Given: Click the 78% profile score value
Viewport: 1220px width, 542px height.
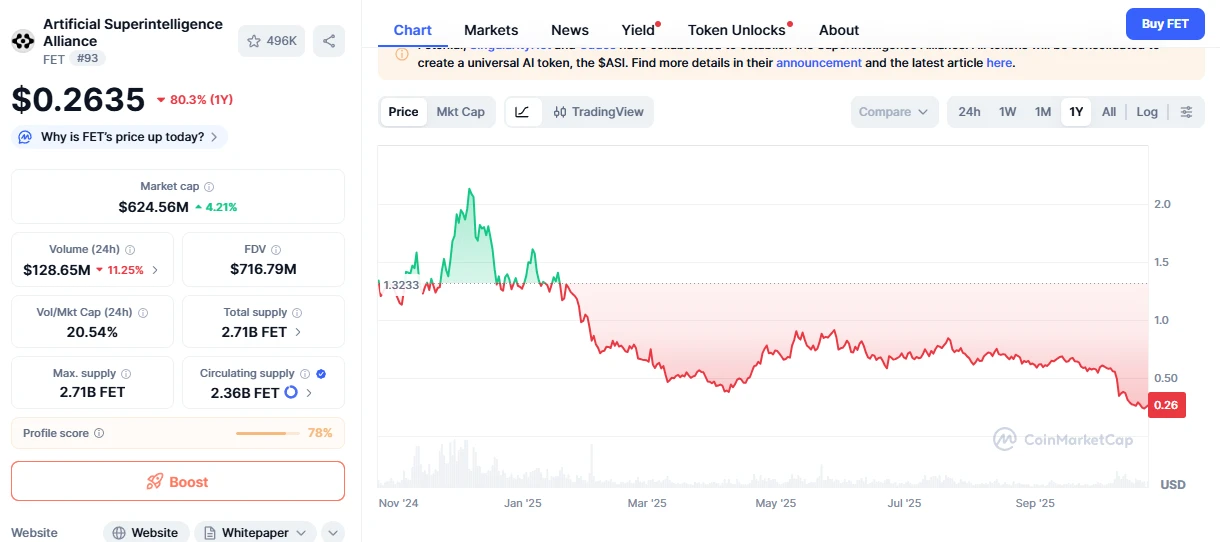Looking at the screenshot, I should pyautogui.click(x=320, y=433).
